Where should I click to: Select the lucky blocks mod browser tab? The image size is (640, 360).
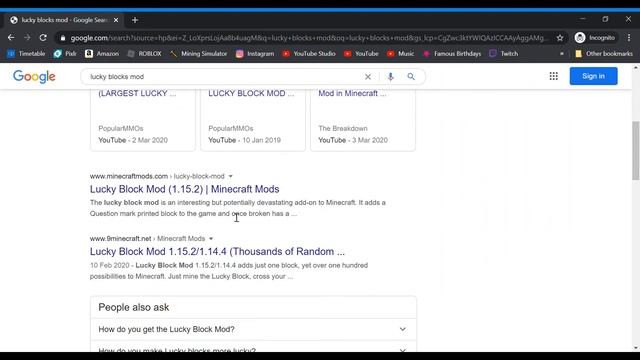pyautogui.click(x=64, y=20)
